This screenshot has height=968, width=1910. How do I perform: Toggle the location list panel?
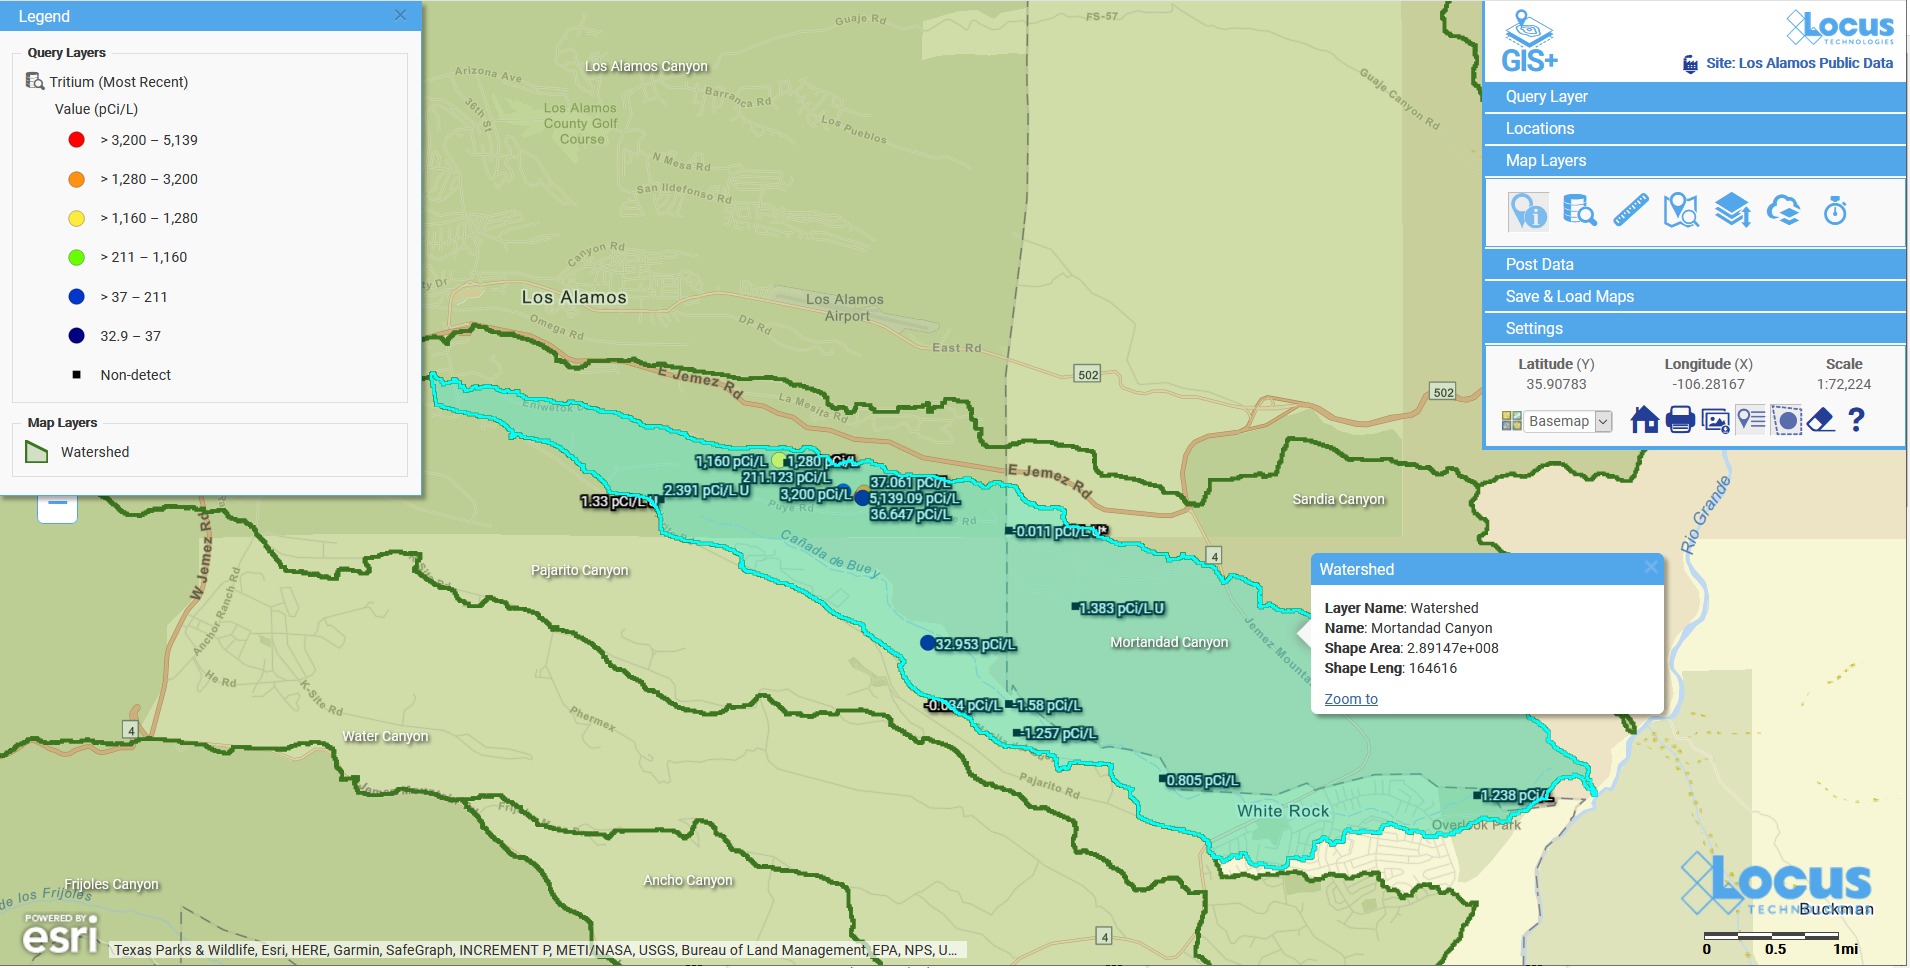pos(1751,420)
